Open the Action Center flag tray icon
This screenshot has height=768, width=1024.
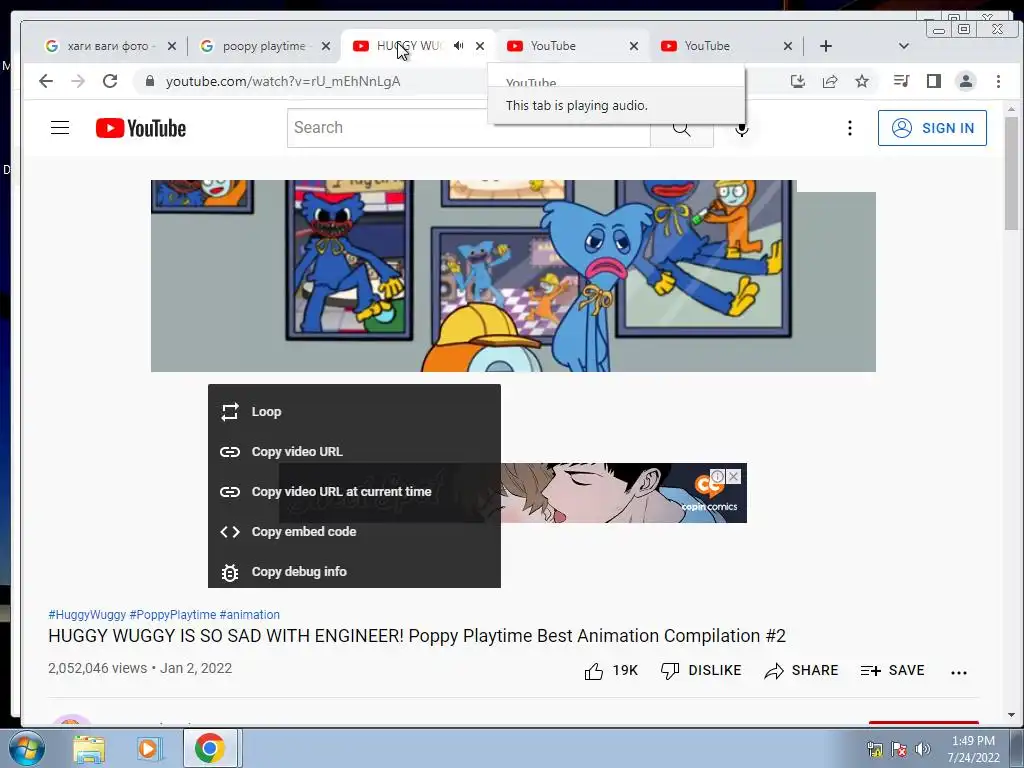click(899, 749)
